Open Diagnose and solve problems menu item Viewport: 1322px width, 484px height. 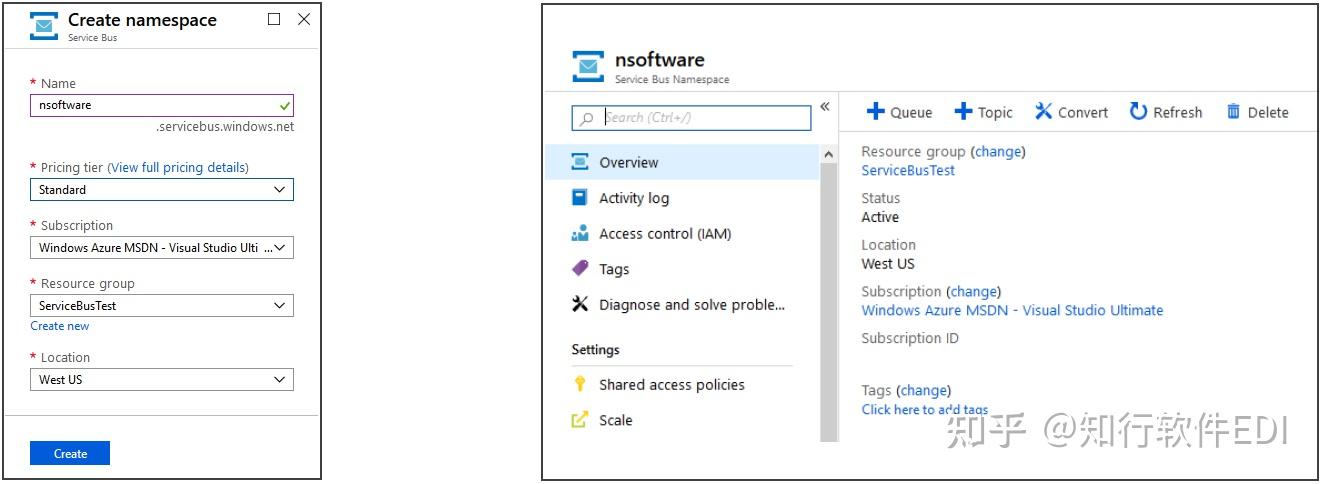tap(691, 305)
